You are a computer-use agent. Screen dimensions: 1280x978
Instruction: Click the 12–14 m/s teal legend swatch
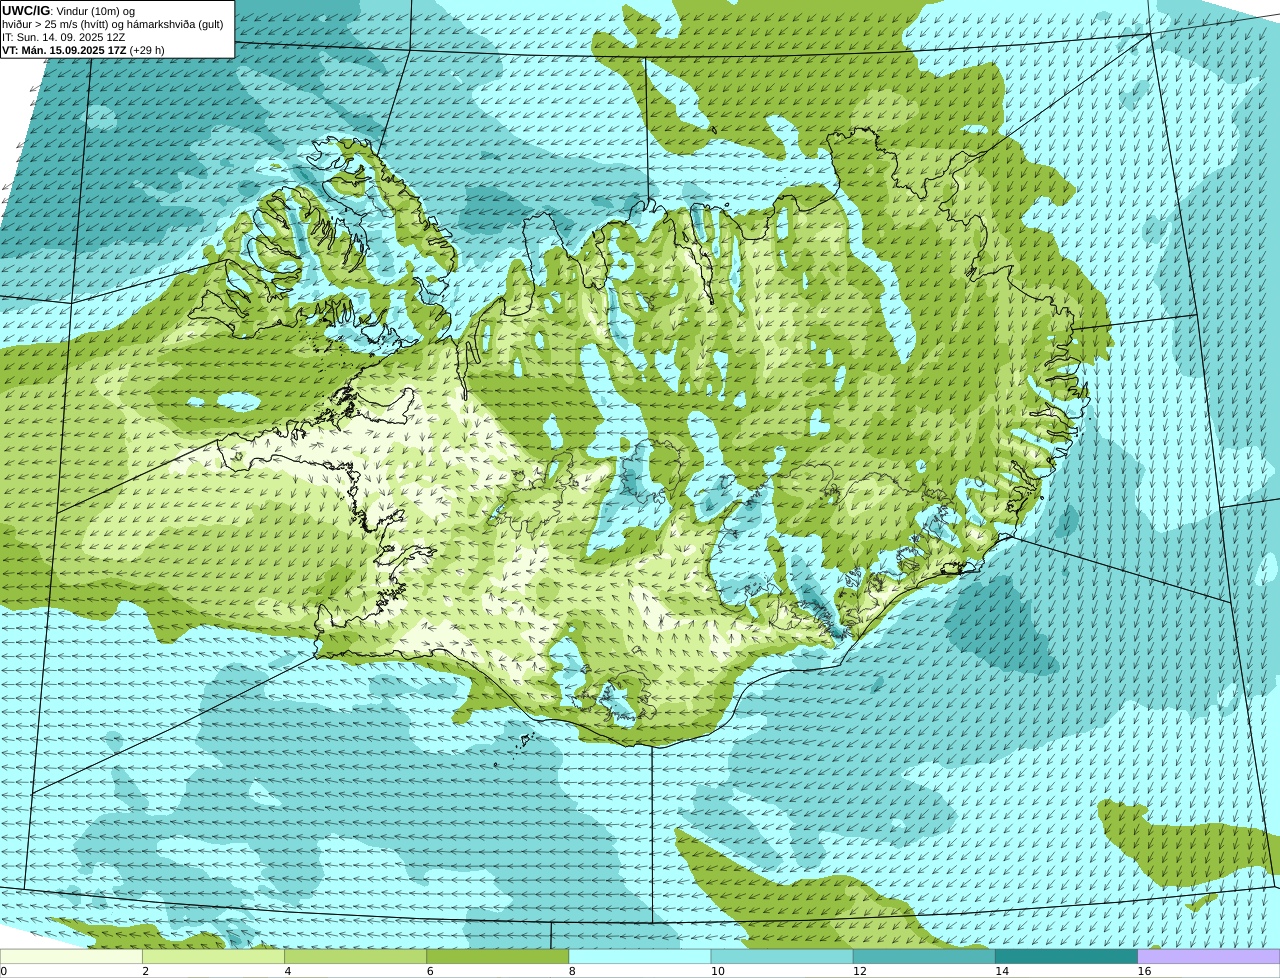coord(924,956)
